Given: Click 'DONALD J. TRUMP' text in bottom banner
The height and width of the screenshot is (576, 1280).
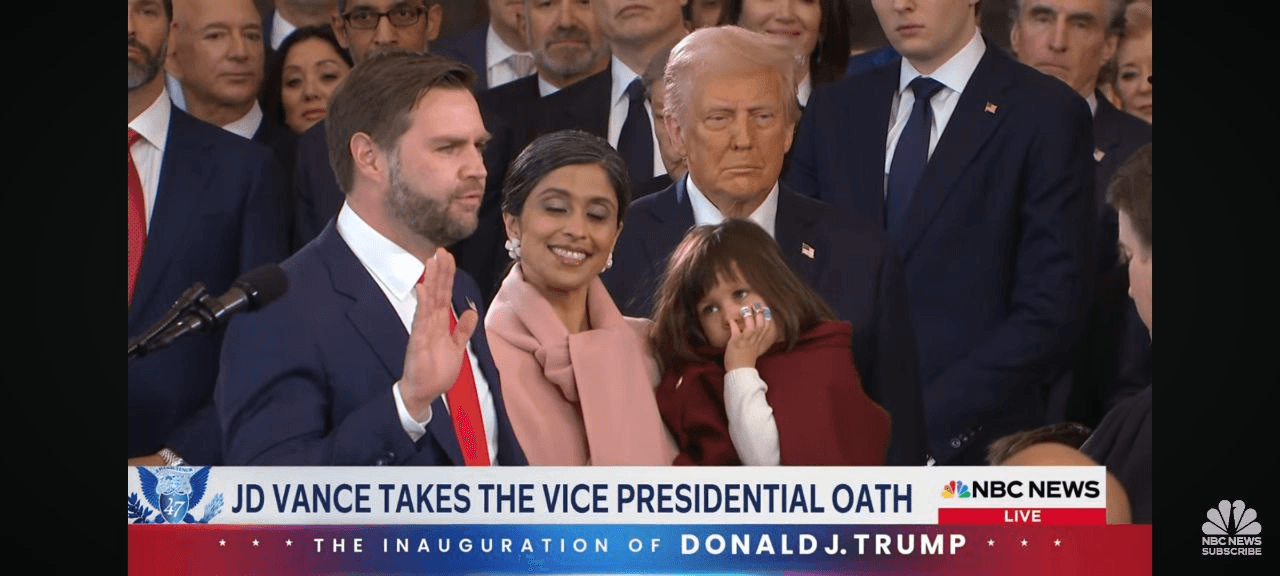Looking at the screenshot, I should point(823,545).
